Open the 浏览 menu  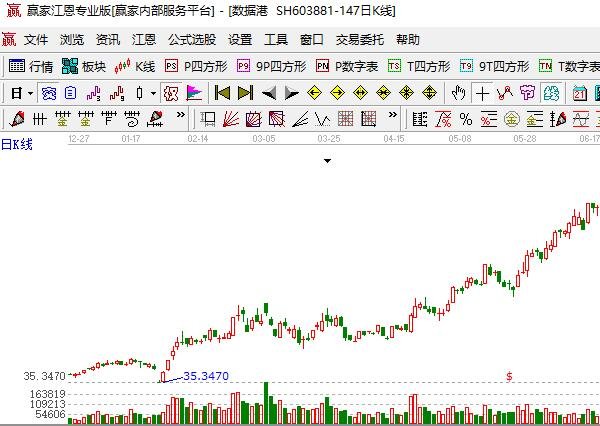72,39
